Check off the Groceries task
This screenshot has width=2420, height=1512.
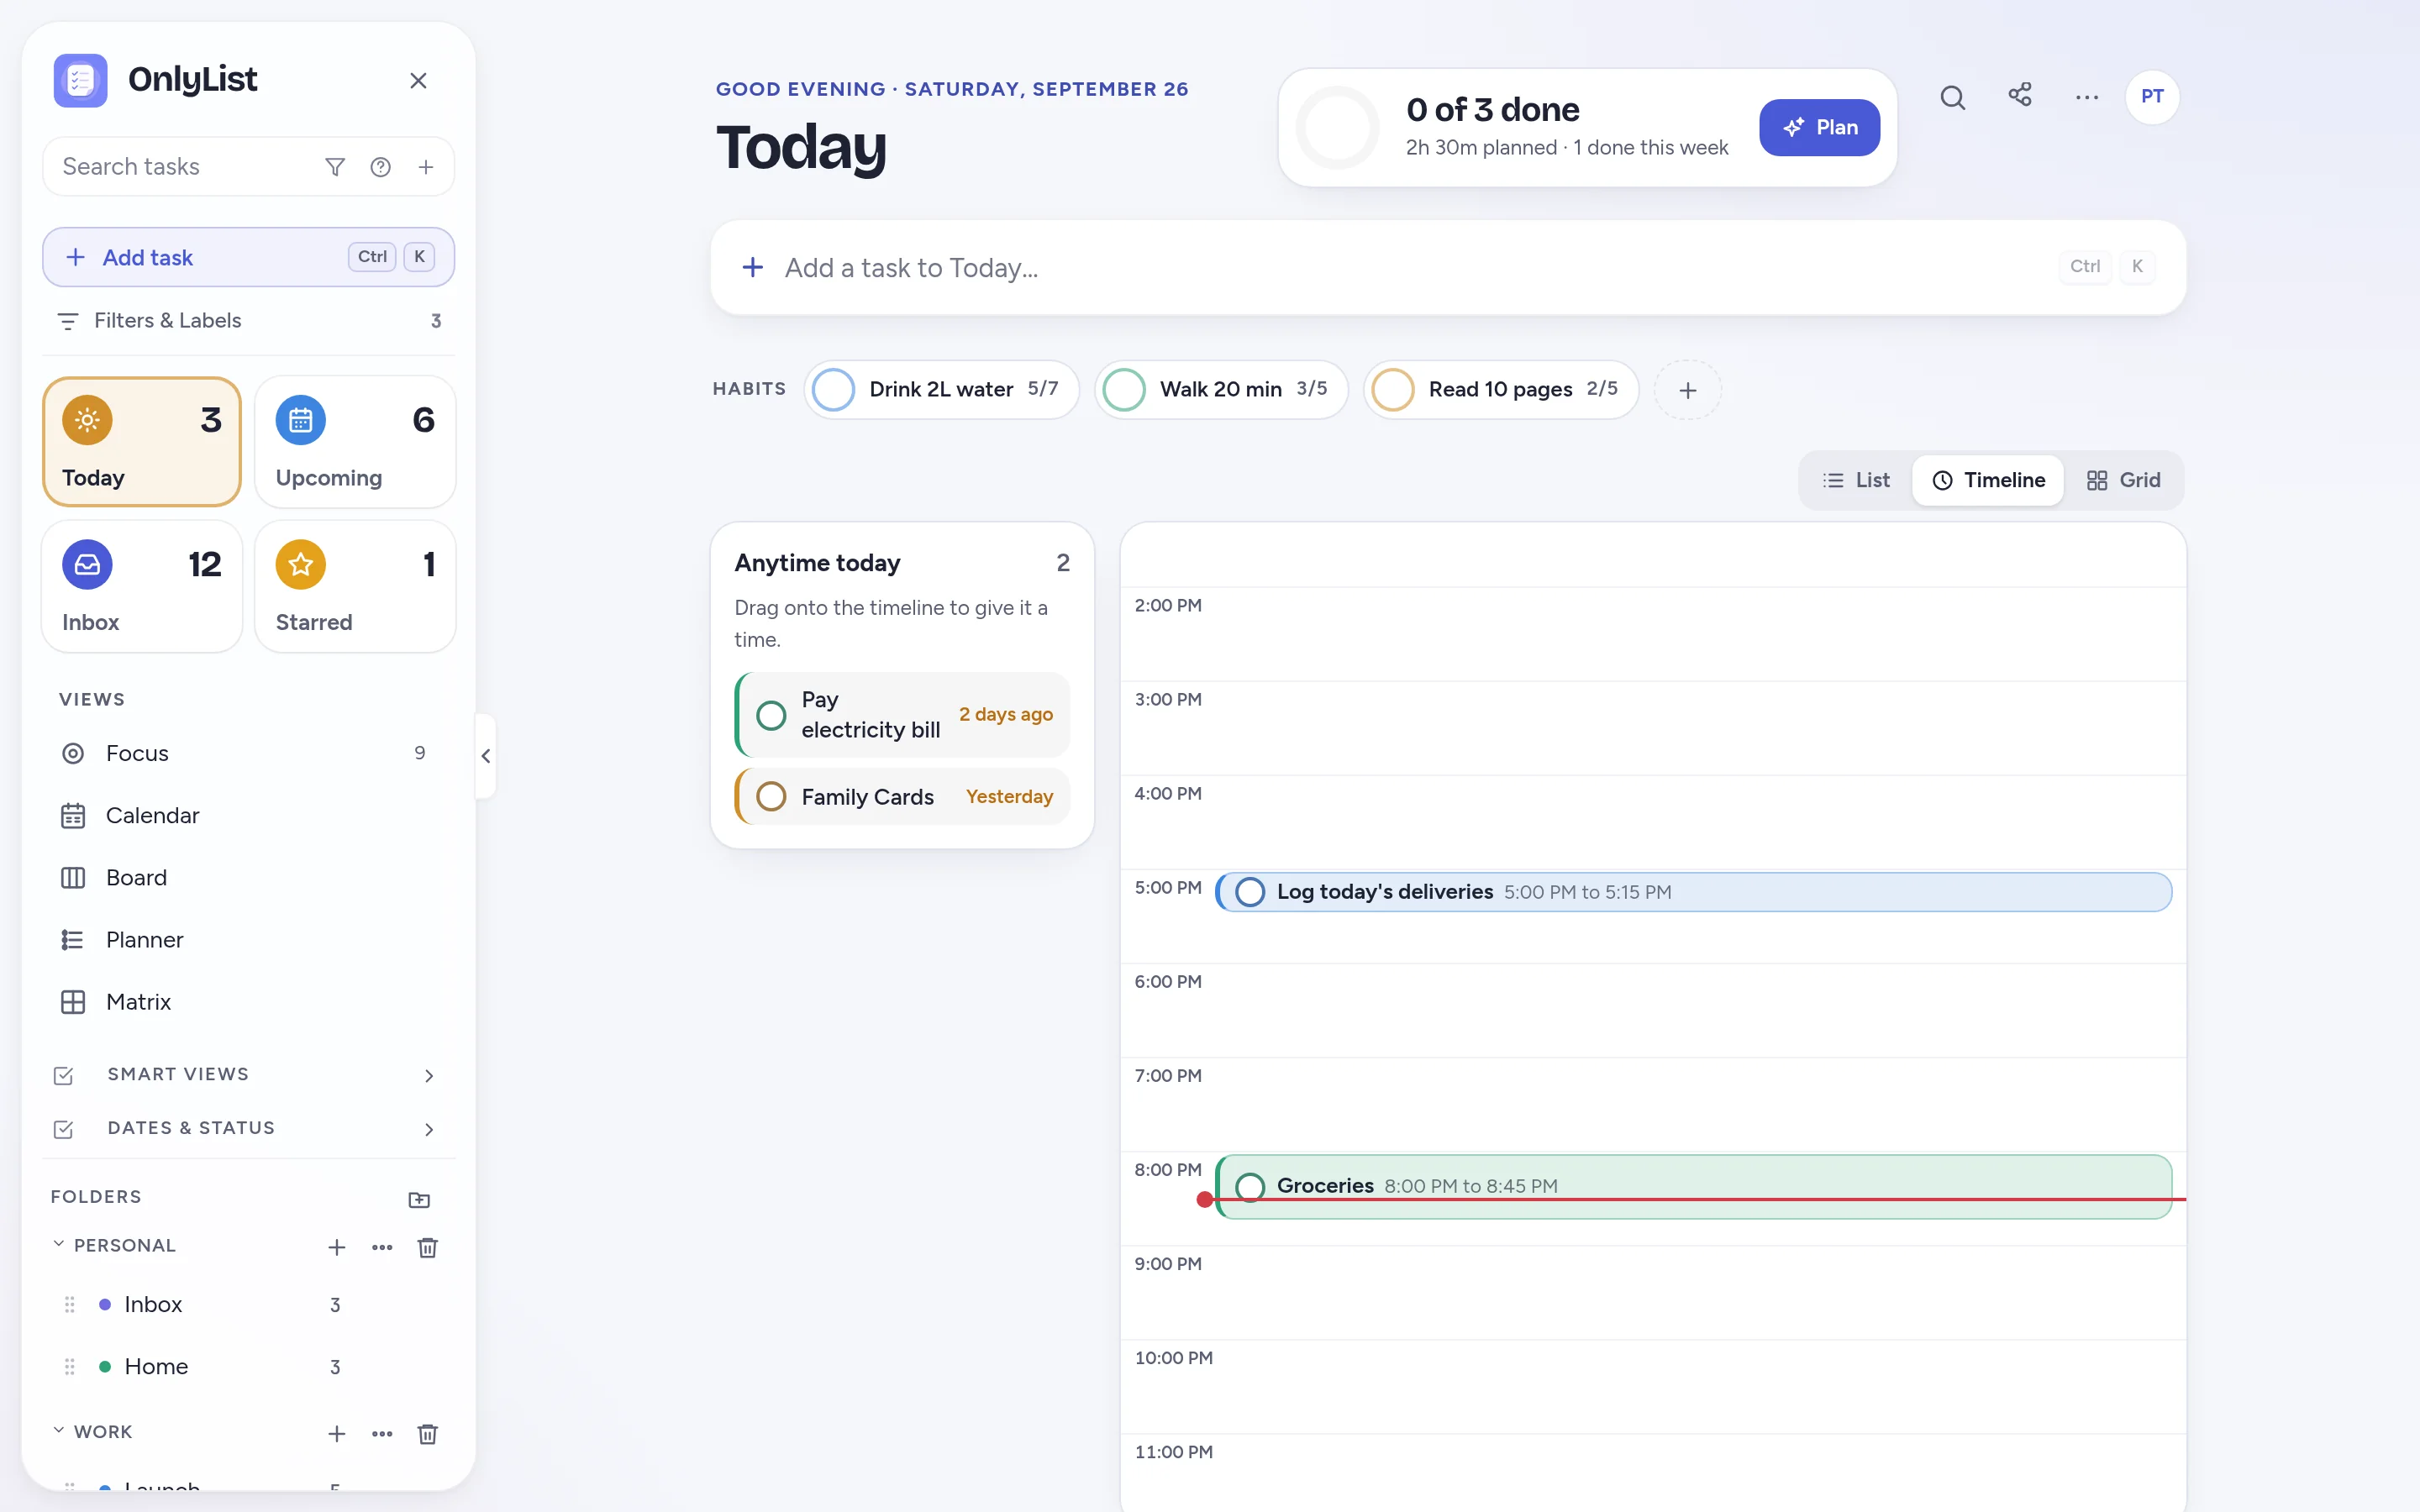click(1250, 1186)
